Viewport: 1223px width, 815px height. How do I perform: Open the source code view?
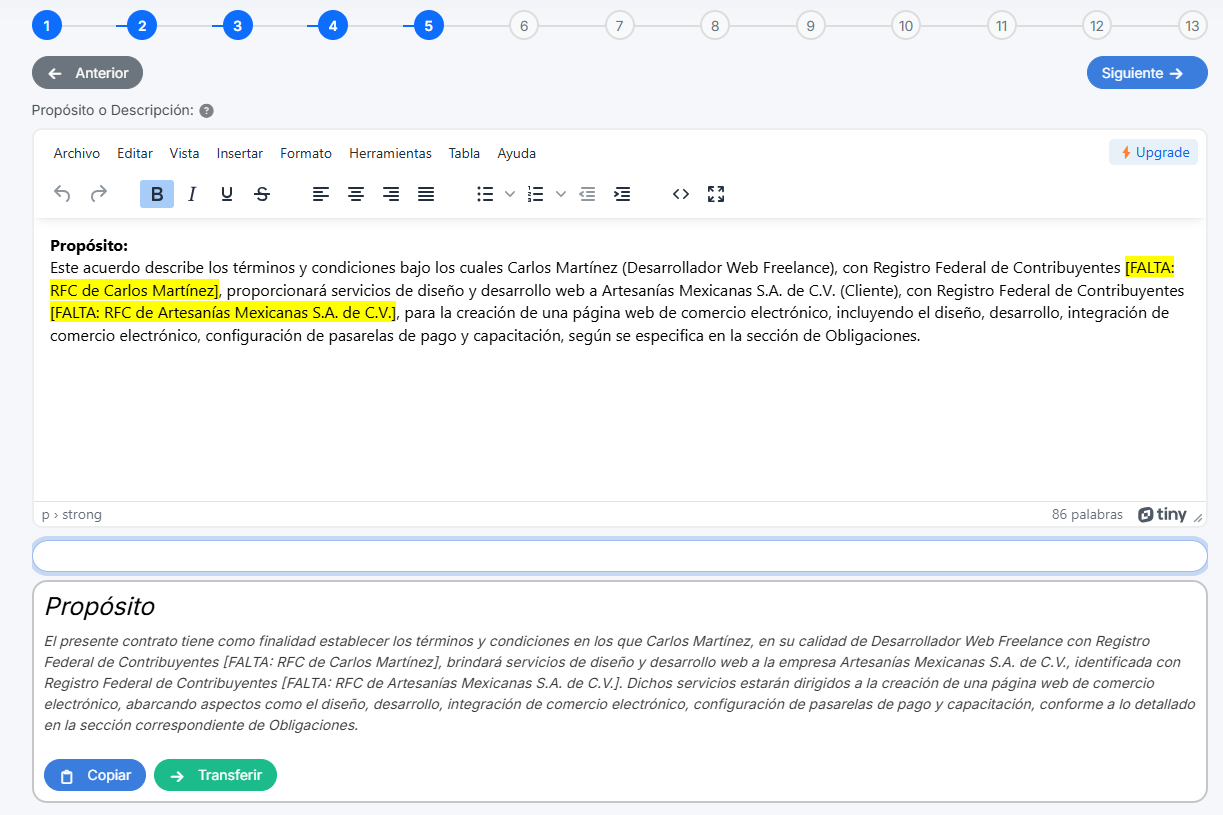681,194
